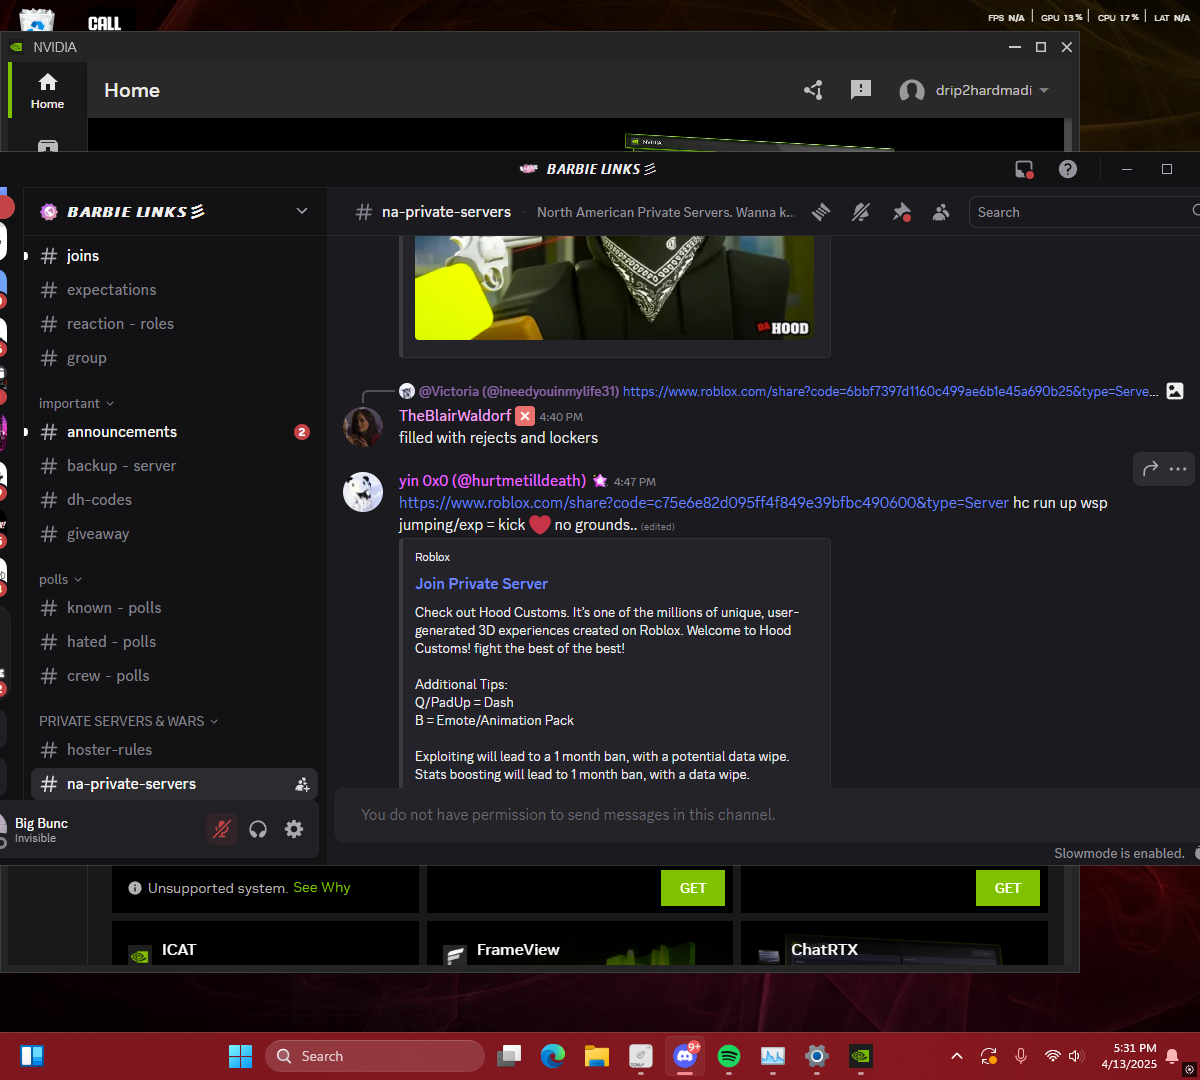Click taskbar Search box
Image resolution: width=1200 pixels, height=1080 pixels.
pos(375,1056)
